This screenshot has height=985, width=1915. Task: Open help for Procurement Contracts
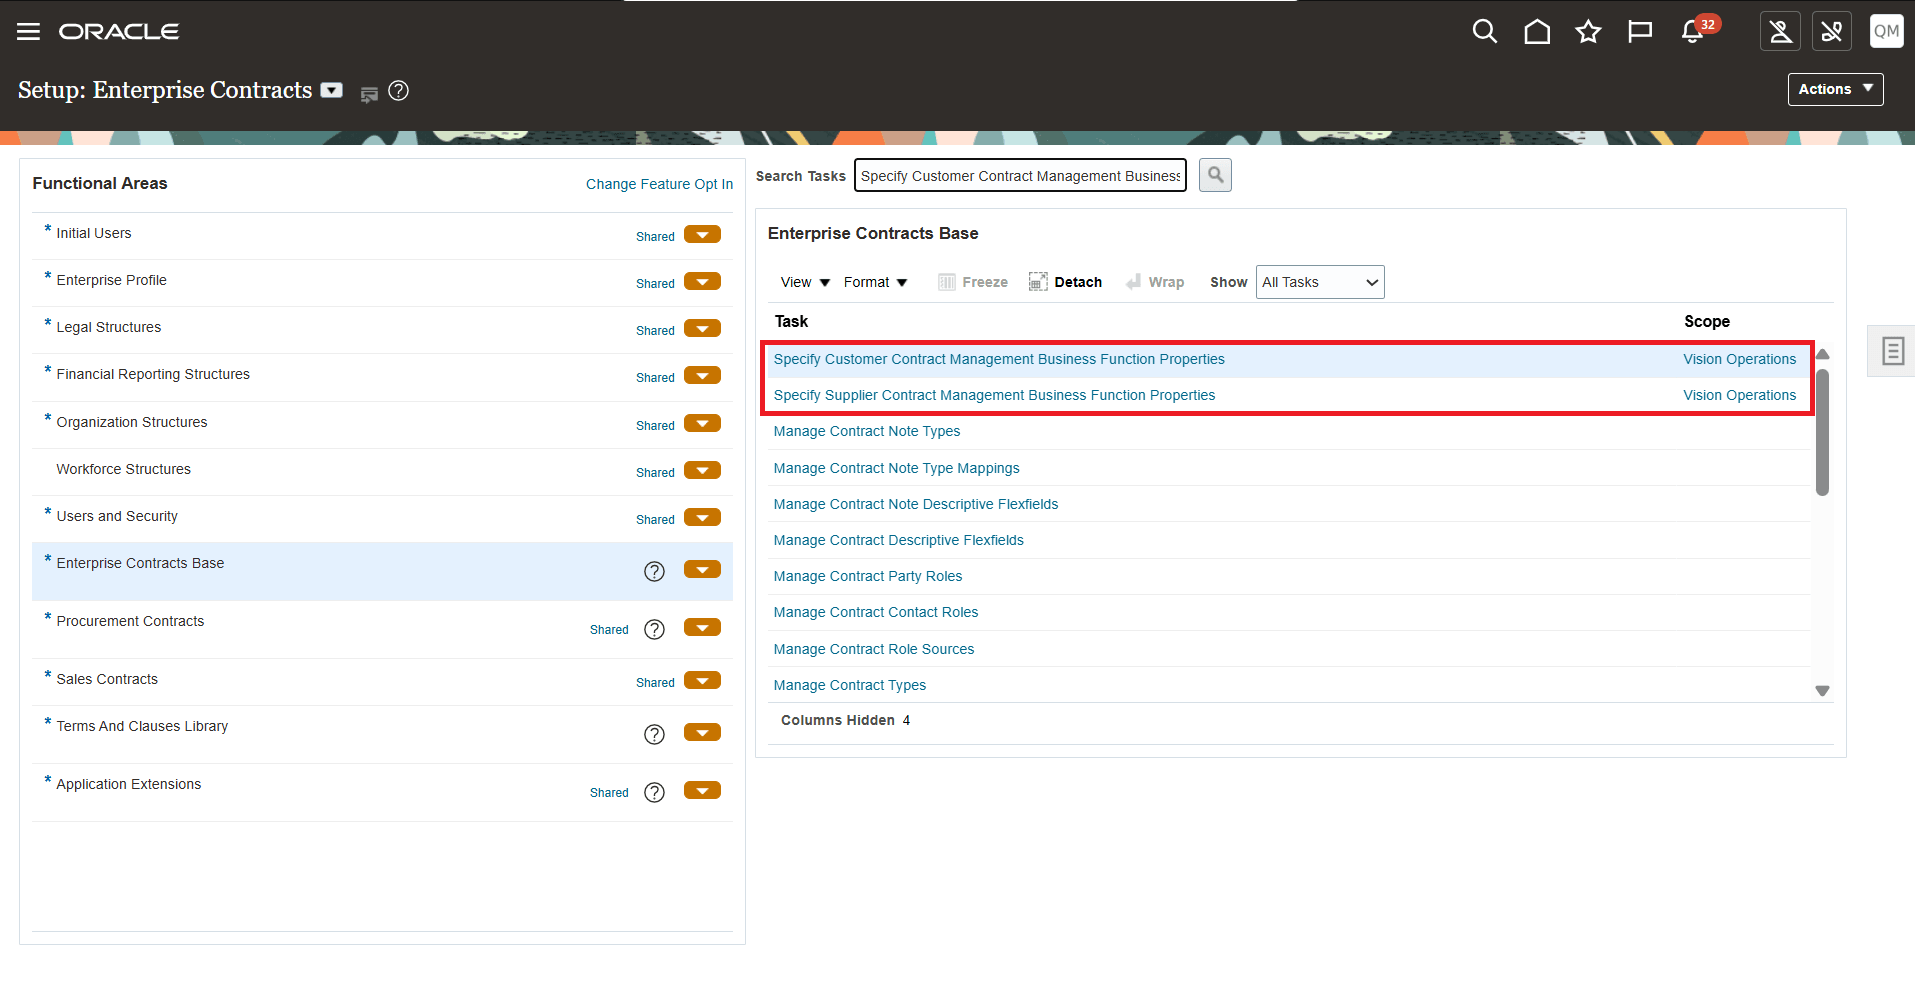tap(654, 629)
